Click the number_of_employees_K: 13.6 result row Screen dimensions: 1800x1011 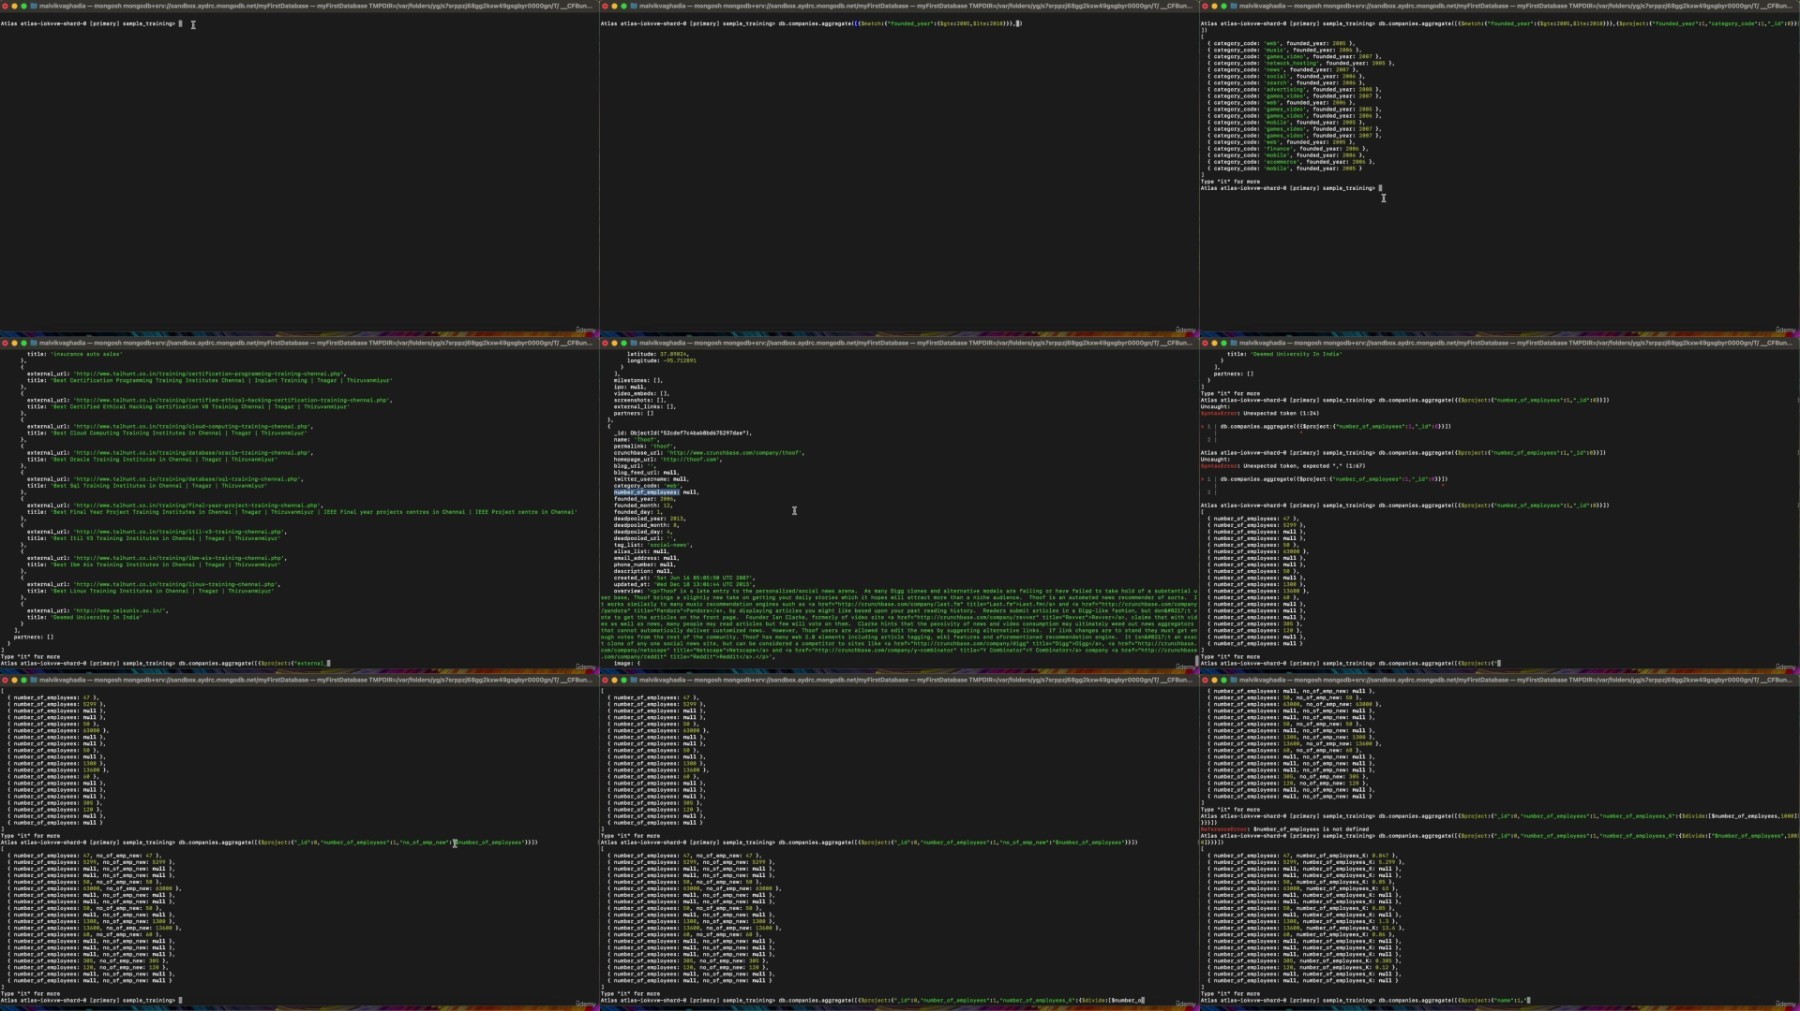[1306, 927]
